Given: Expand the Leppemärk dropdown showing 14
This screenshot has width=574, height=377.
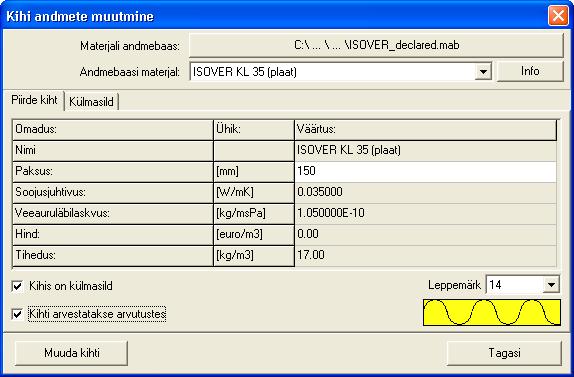Looking at the screenshot, I should click(x=551, y=285).
